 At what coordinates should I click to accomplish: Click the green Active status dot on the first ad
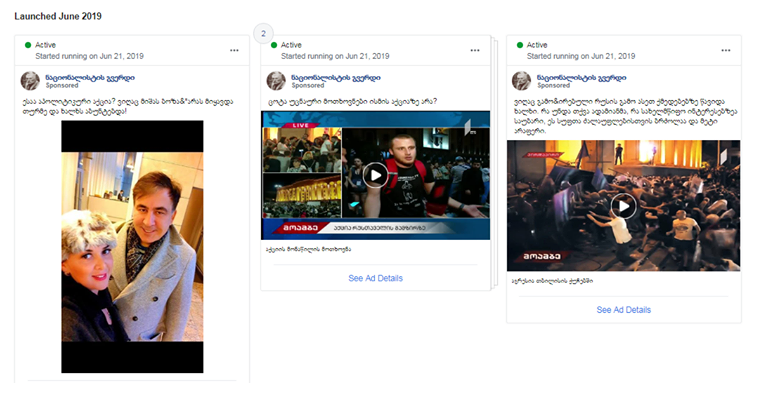(28, 45)
